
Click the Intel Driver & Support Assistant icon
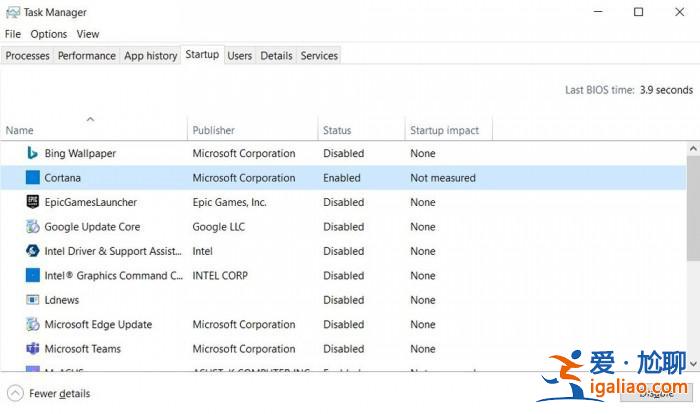[33, 251]
